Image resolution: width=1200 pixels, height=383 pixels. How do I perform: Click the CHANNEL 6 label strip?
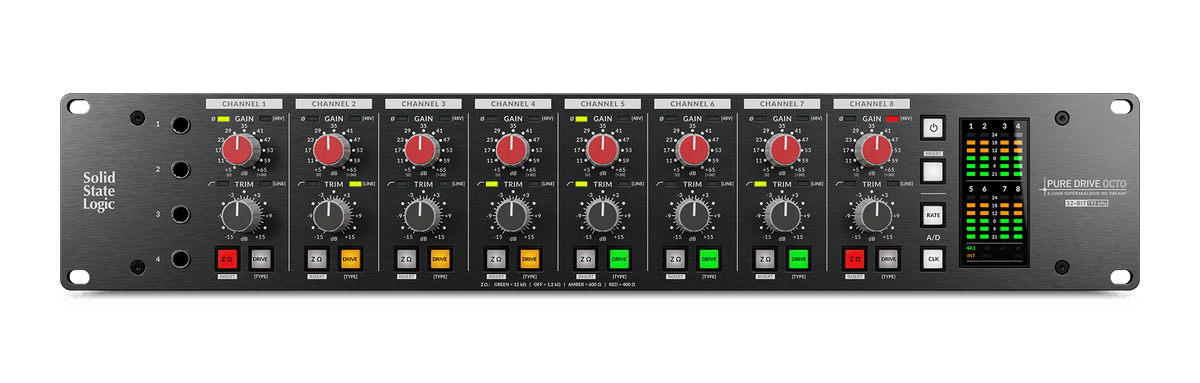coord(693,103)
